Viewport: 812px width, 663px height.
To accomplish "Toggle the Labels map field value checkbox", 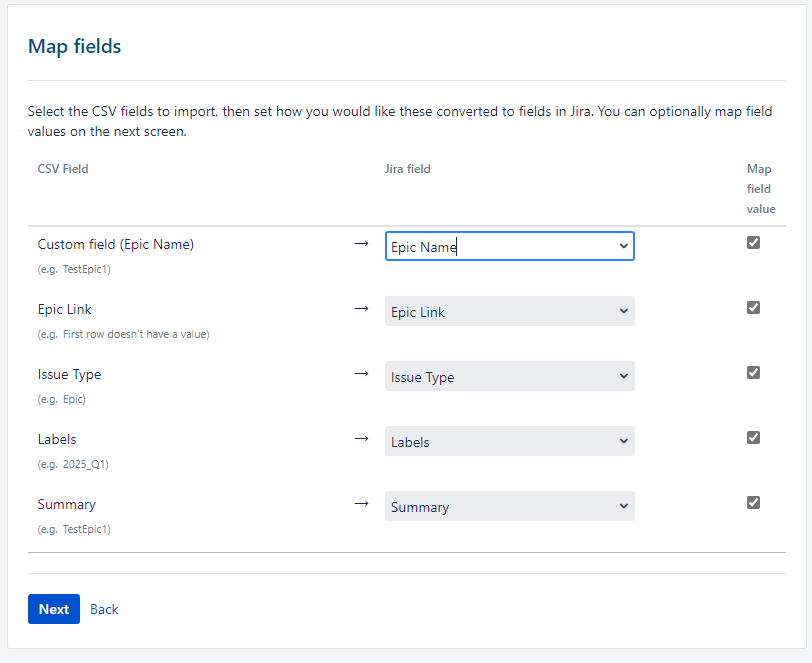I will tap(754, 438).
